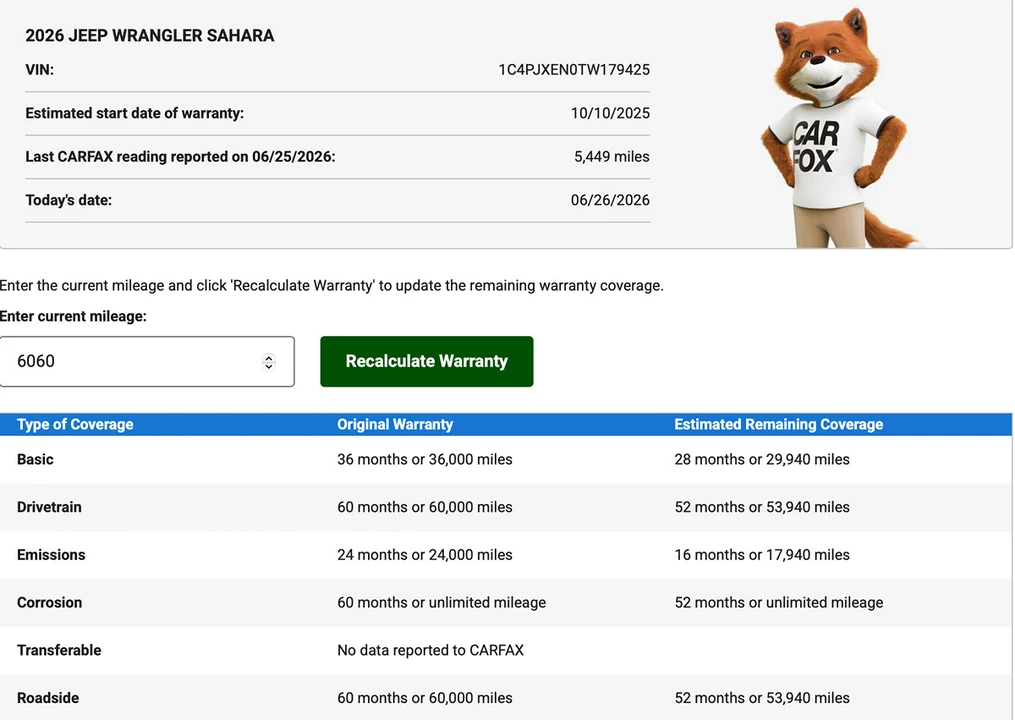Click the Corrosion coverage row label
Viewport: 1015px width, 720px height.
click(49, 603)
